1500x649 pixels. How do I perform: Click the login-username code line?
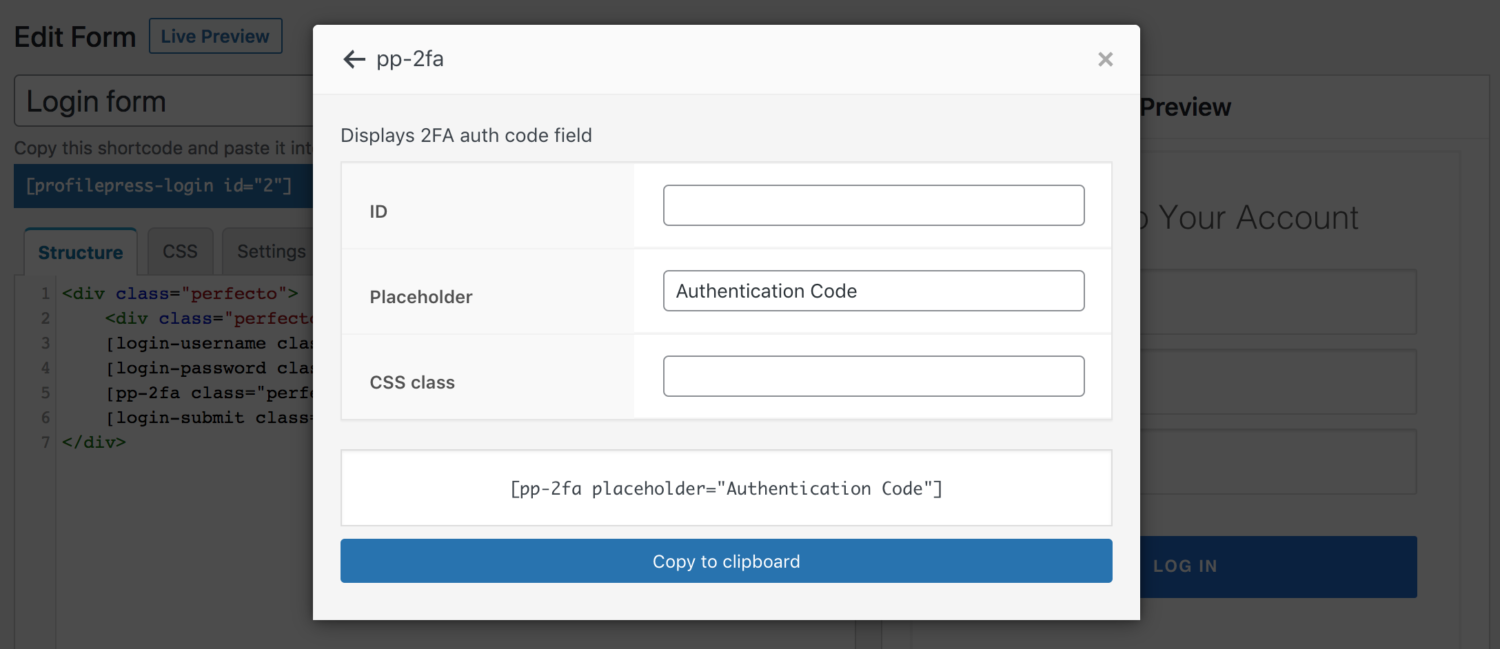(x=209, y=343)
